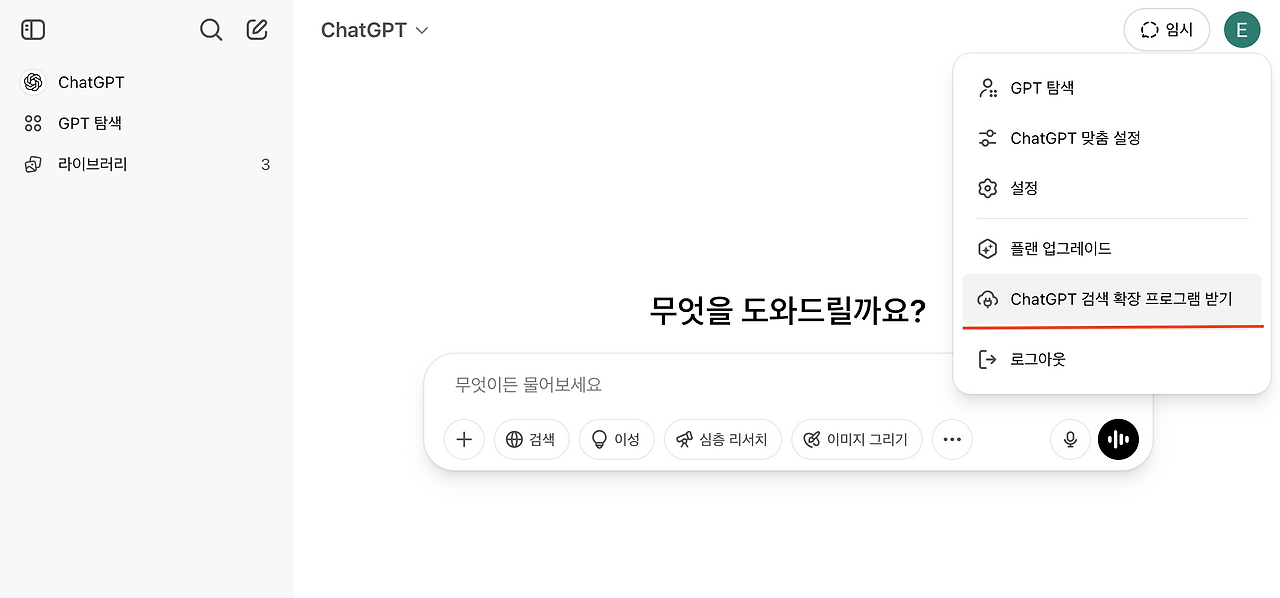Start voice mode with the waveform icon
Viewport: 1280px width, 598px height.
click(1118, 439)
